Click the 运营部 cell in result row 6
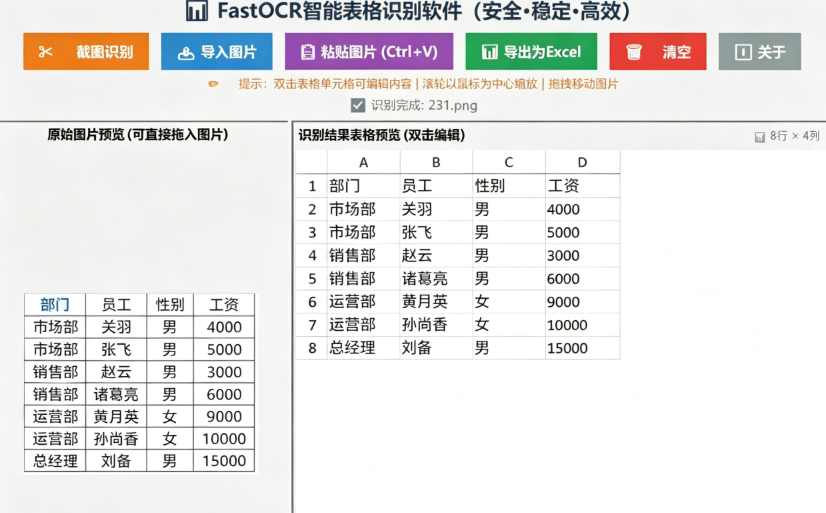This screenshot has width=826, height=513. 363,302
